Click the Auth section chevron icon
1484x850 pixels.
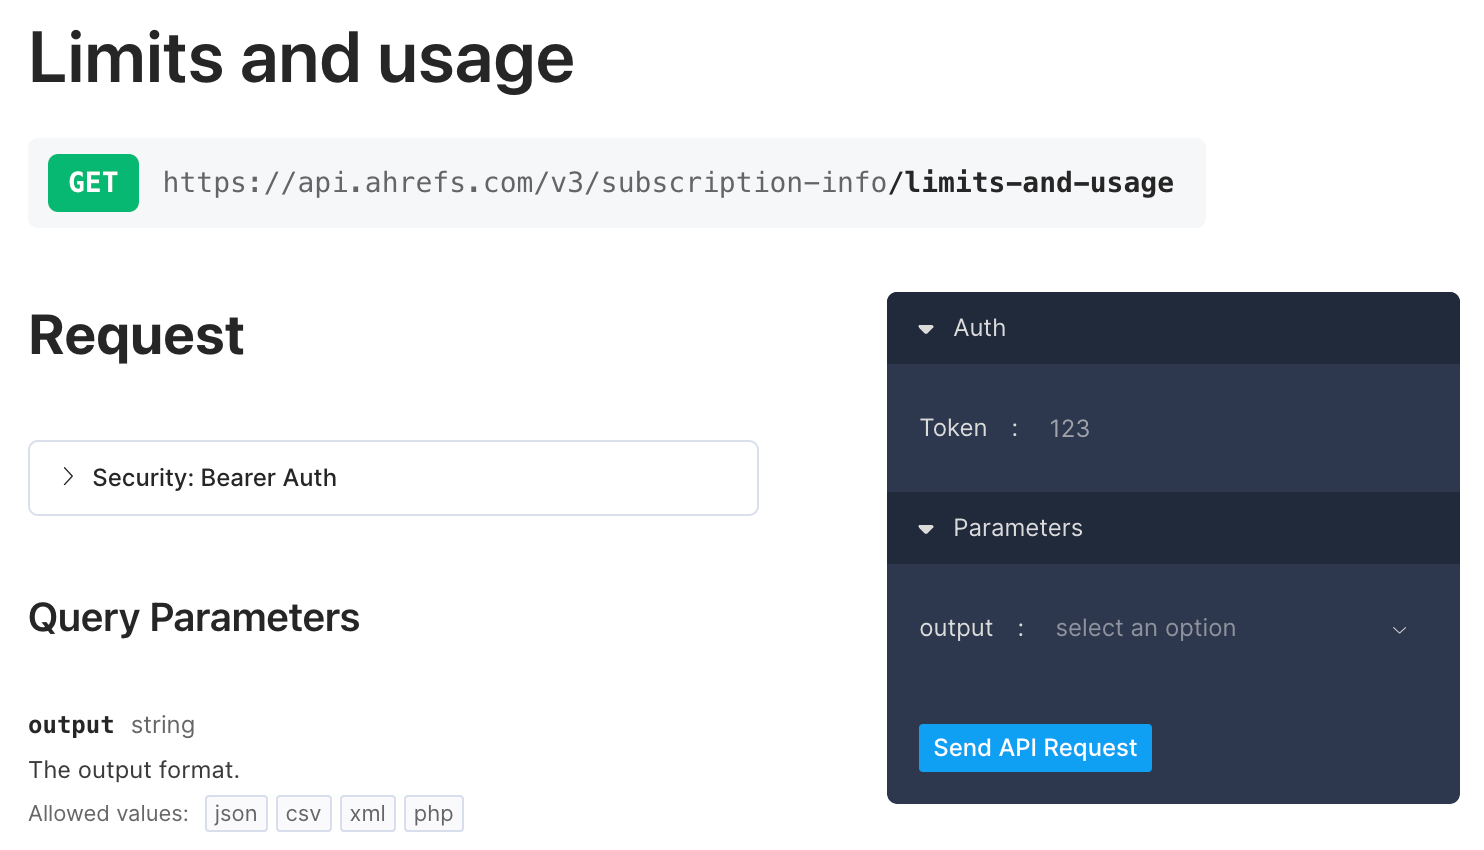[925, 328]
